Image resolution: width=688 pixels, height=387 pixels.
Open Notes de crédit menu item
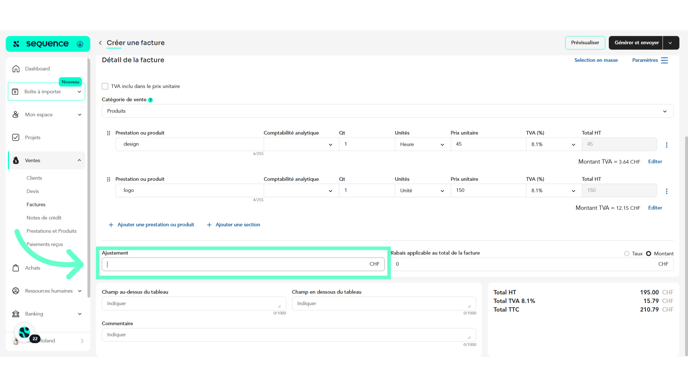click(44, 218)
